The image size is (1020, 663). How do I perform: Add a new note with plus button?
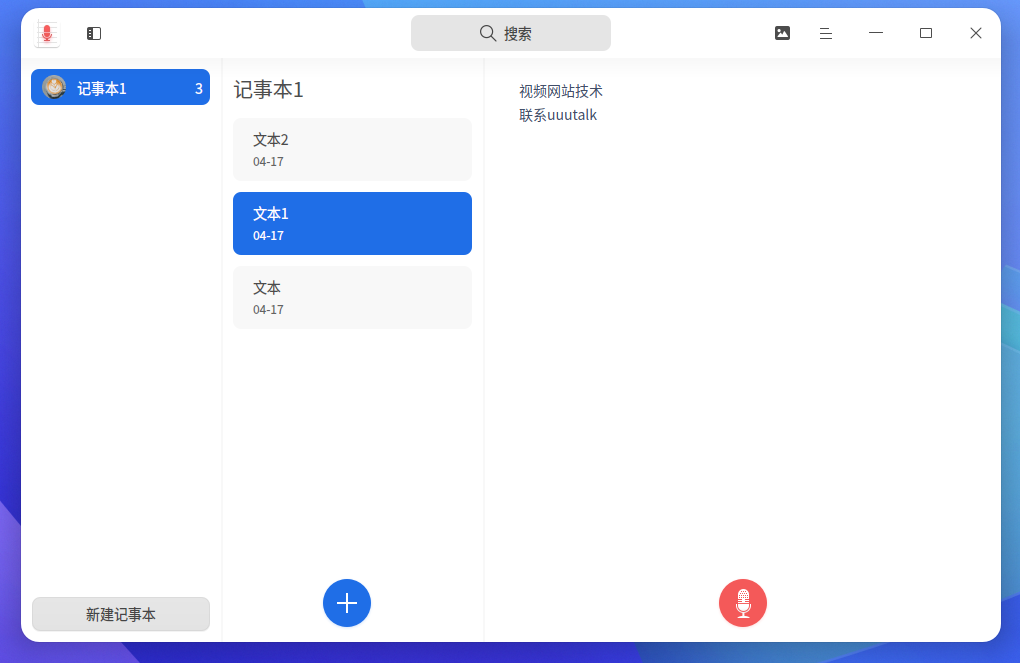pos(347,603)
